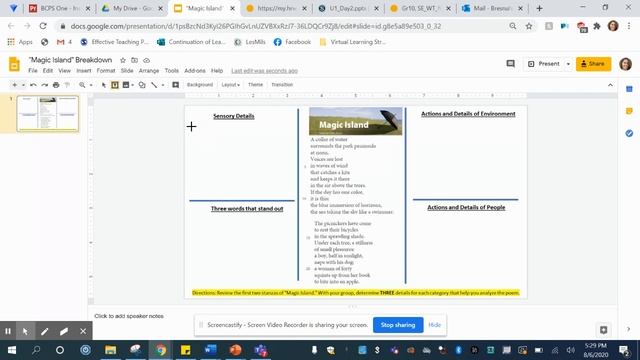The width and height of the screenshot is (640, 360).
Task: Click the Insert image icon
Action: 126,85
